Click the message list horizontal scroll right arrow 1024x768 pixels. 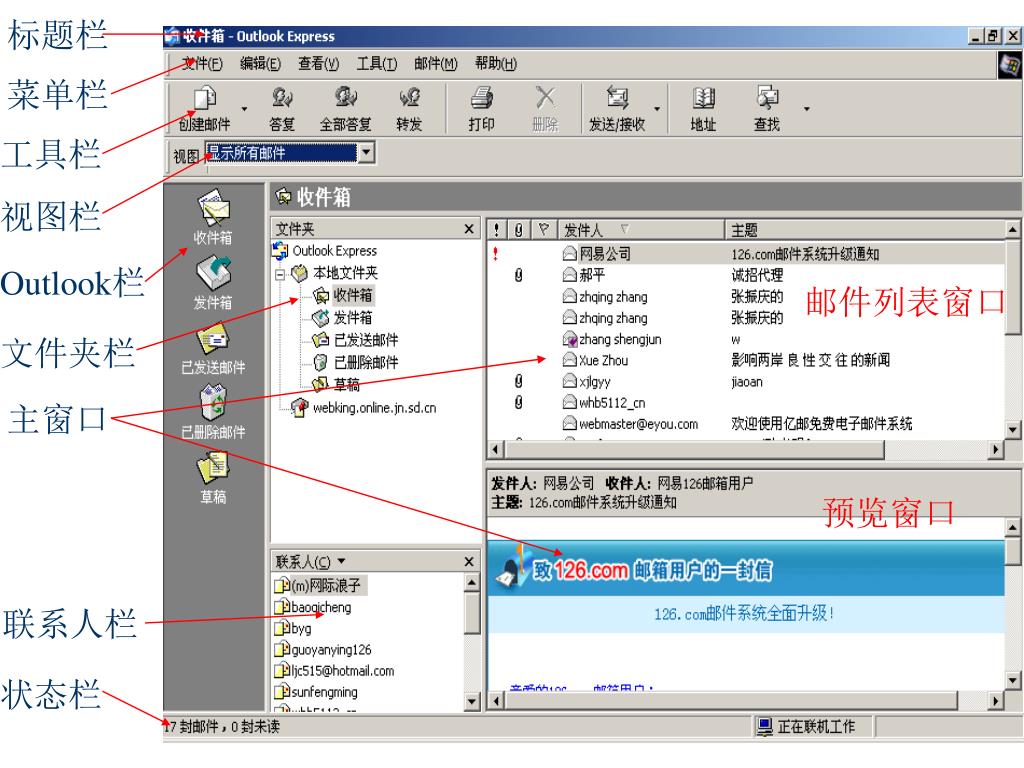[996, 449]
